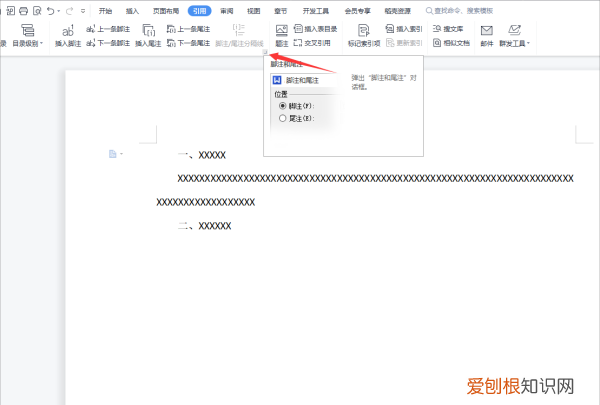600x405 pixels.
Task: Open the quick access toolbar customize dropdown
Action: click(x=83, y=11)
